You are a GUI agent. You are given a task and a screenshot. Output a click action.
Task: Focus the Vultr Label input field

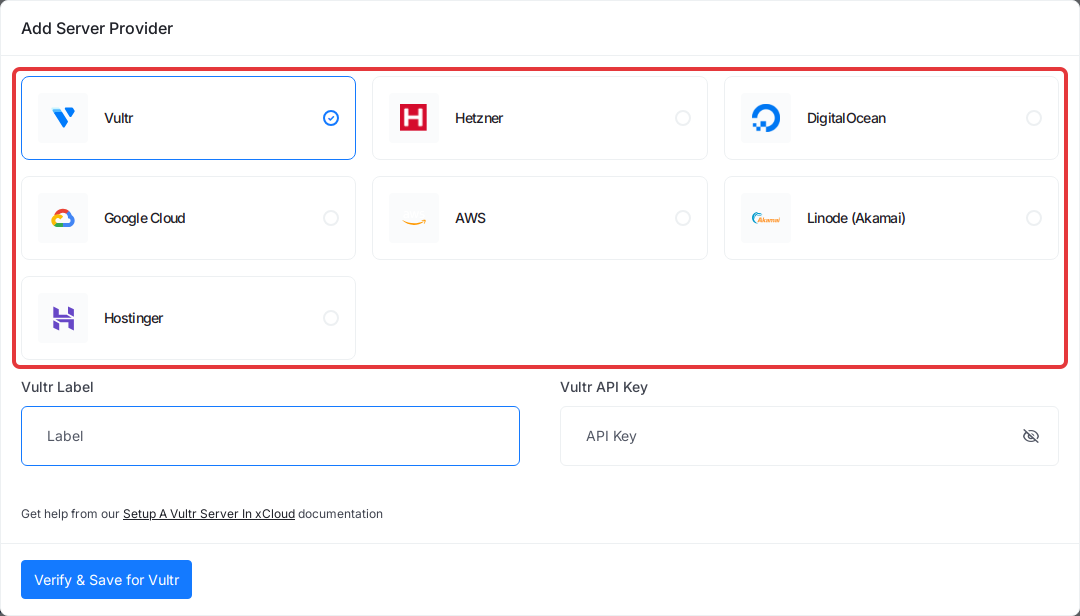[270, 436]
